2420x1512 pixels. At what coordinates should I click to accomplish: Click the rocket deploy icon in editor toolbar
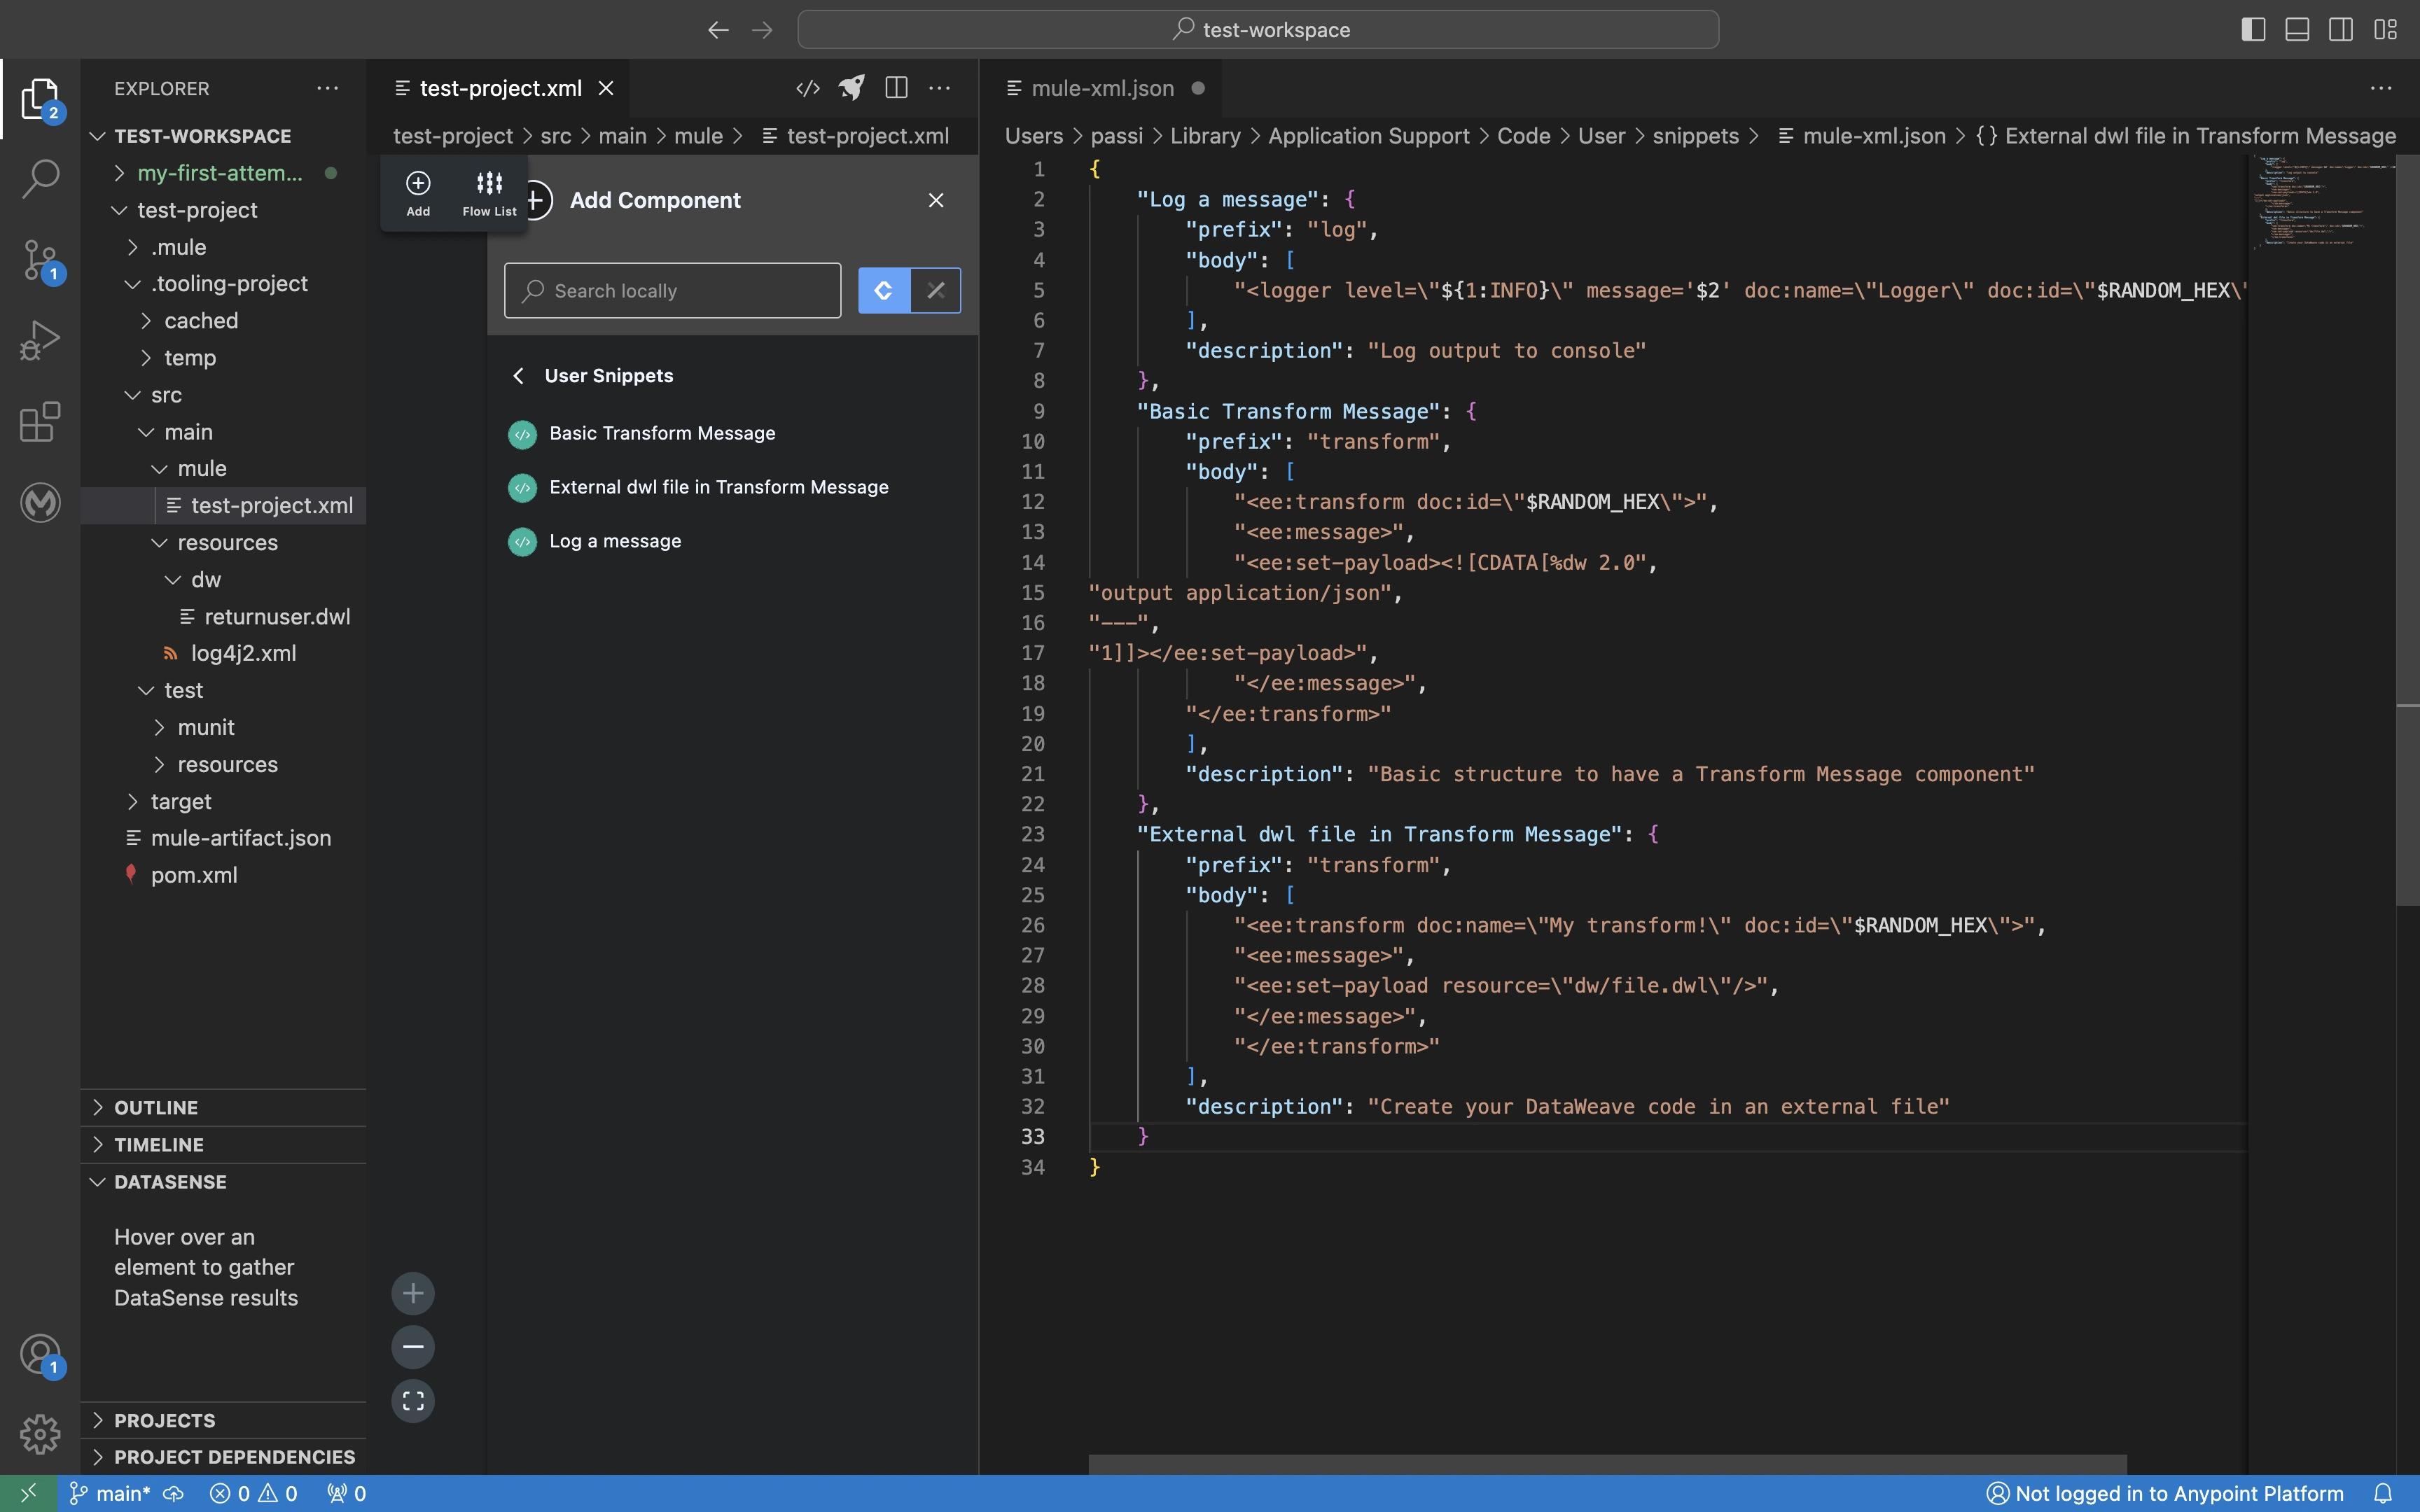click(x=851, y=88)
